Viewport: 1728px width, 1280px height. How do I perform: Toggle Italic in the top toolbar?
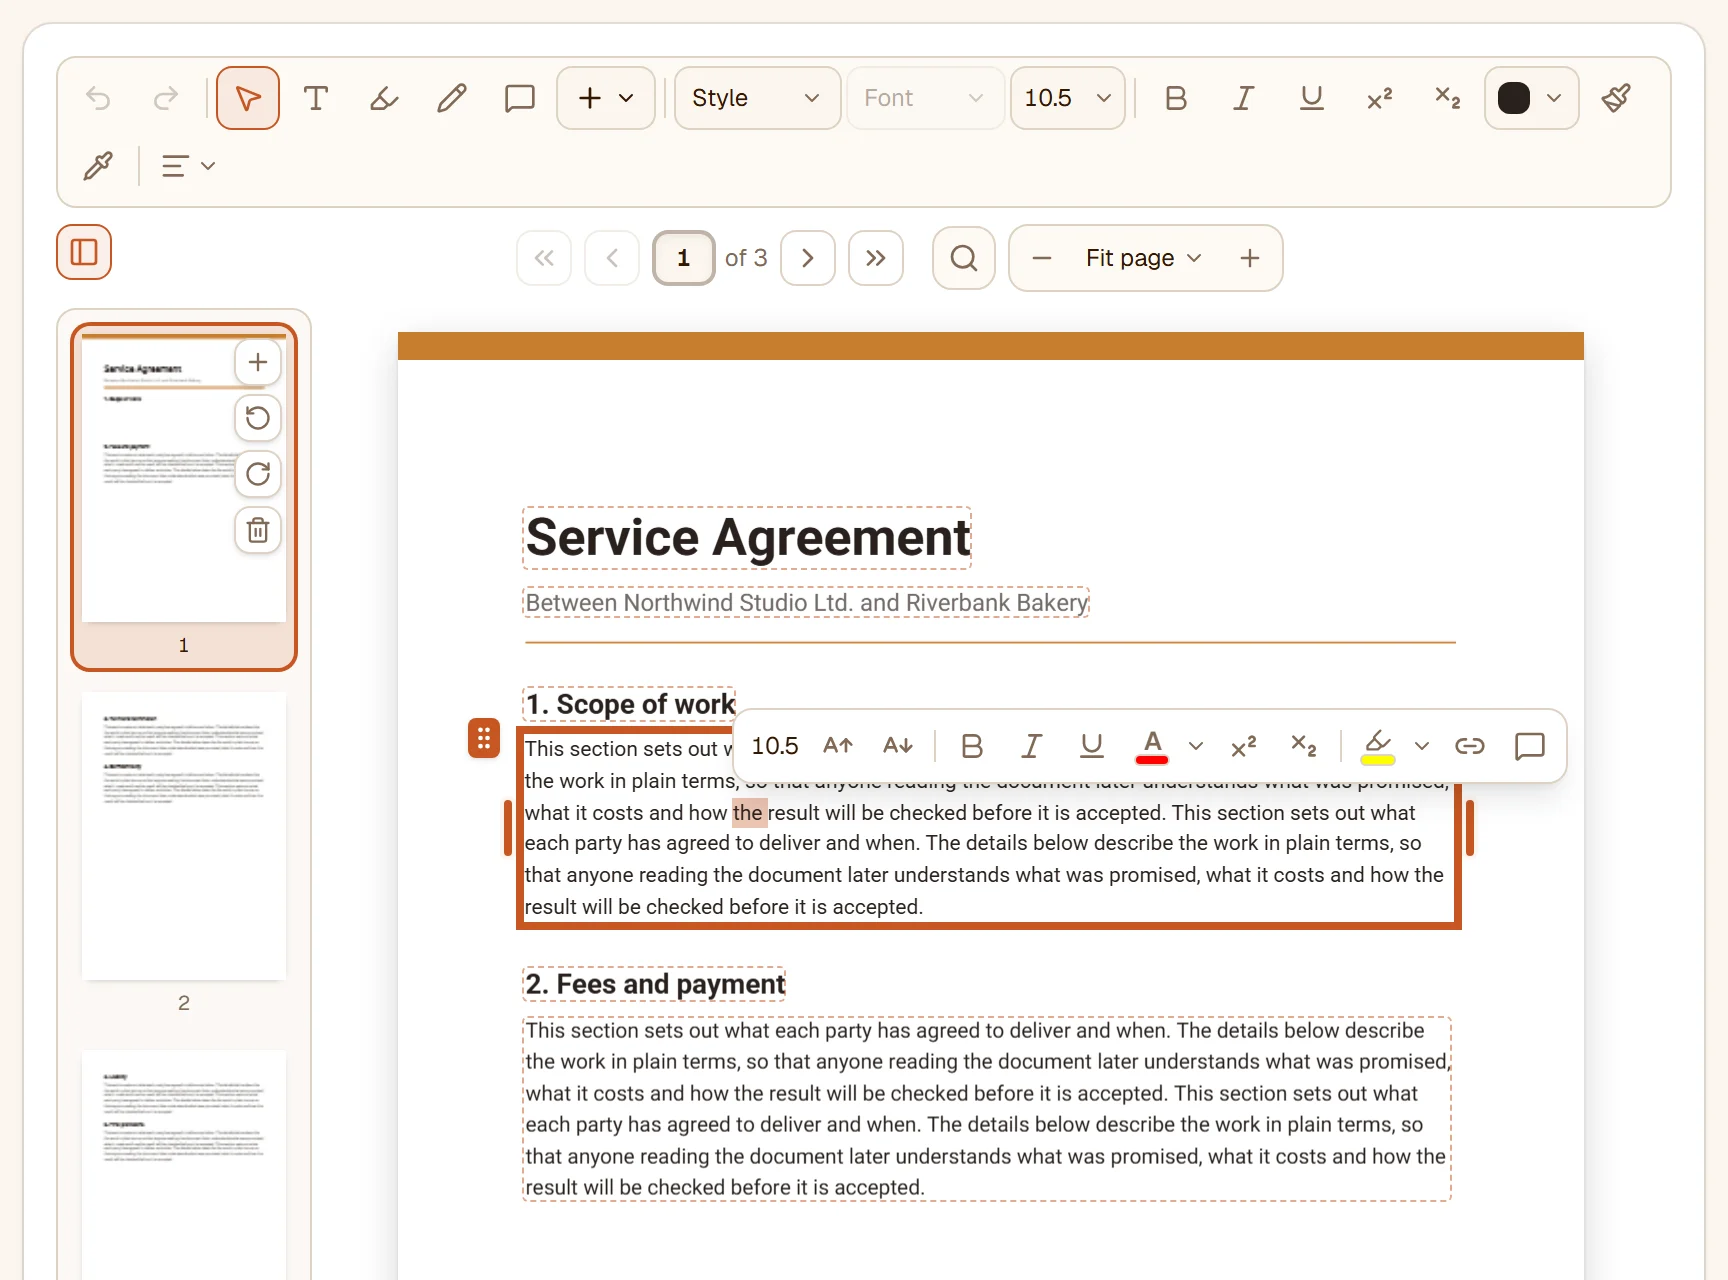[x=1244, y=98]
